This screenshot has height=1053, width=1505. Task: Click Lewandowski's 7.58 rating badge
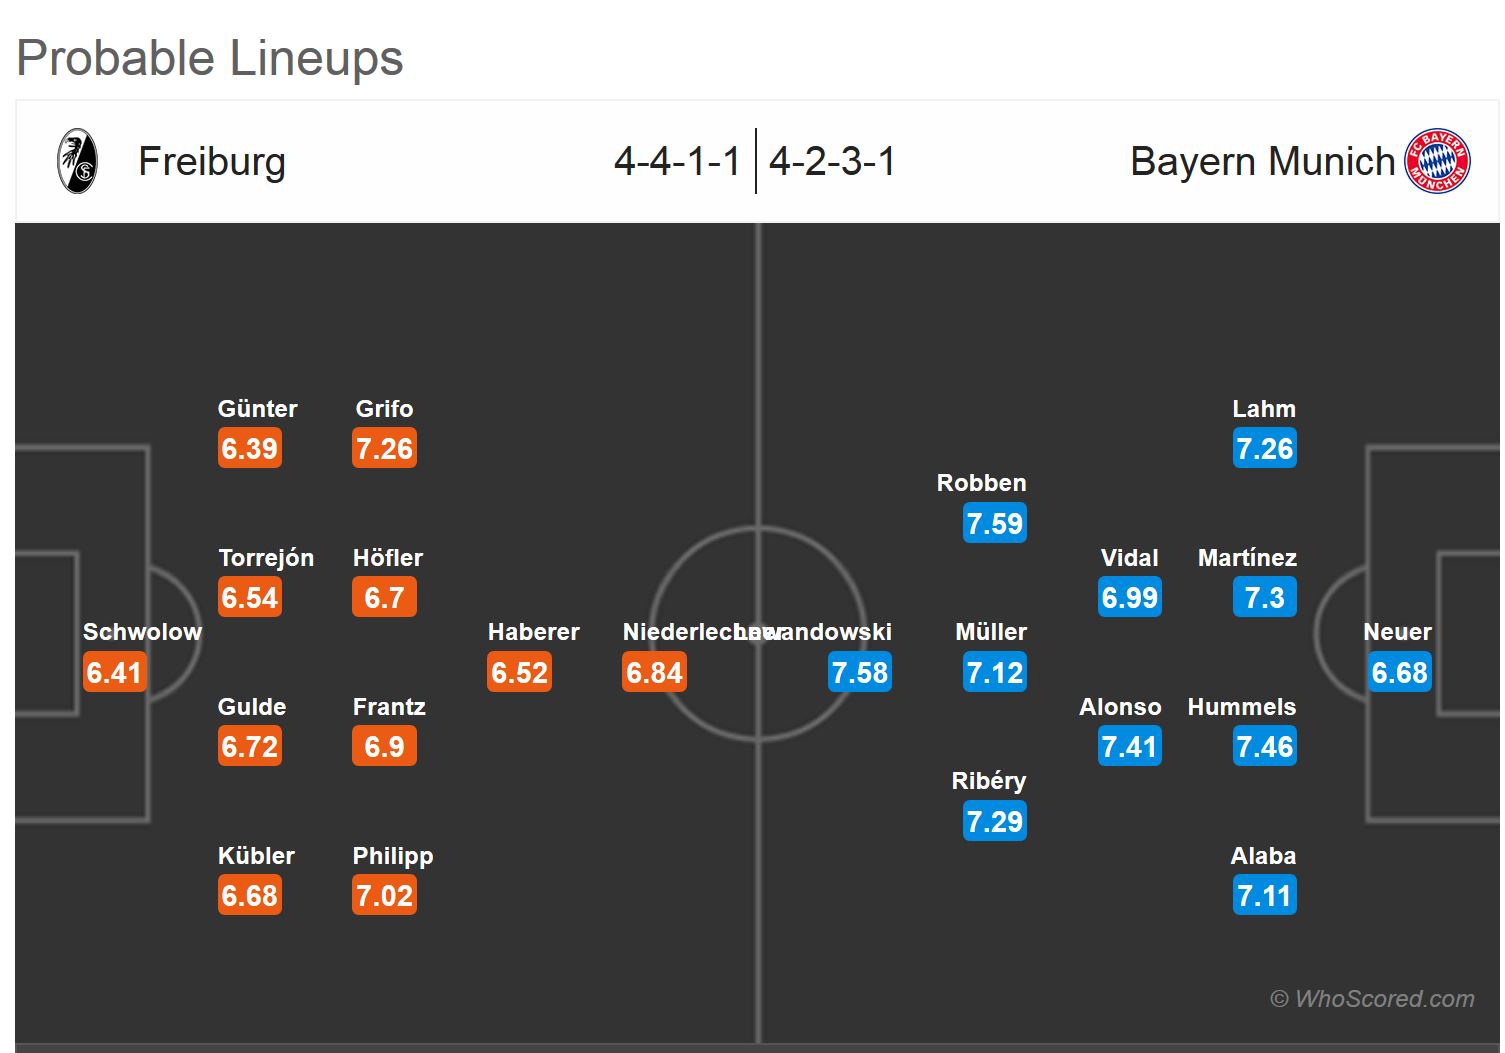(x=860, y=673)
